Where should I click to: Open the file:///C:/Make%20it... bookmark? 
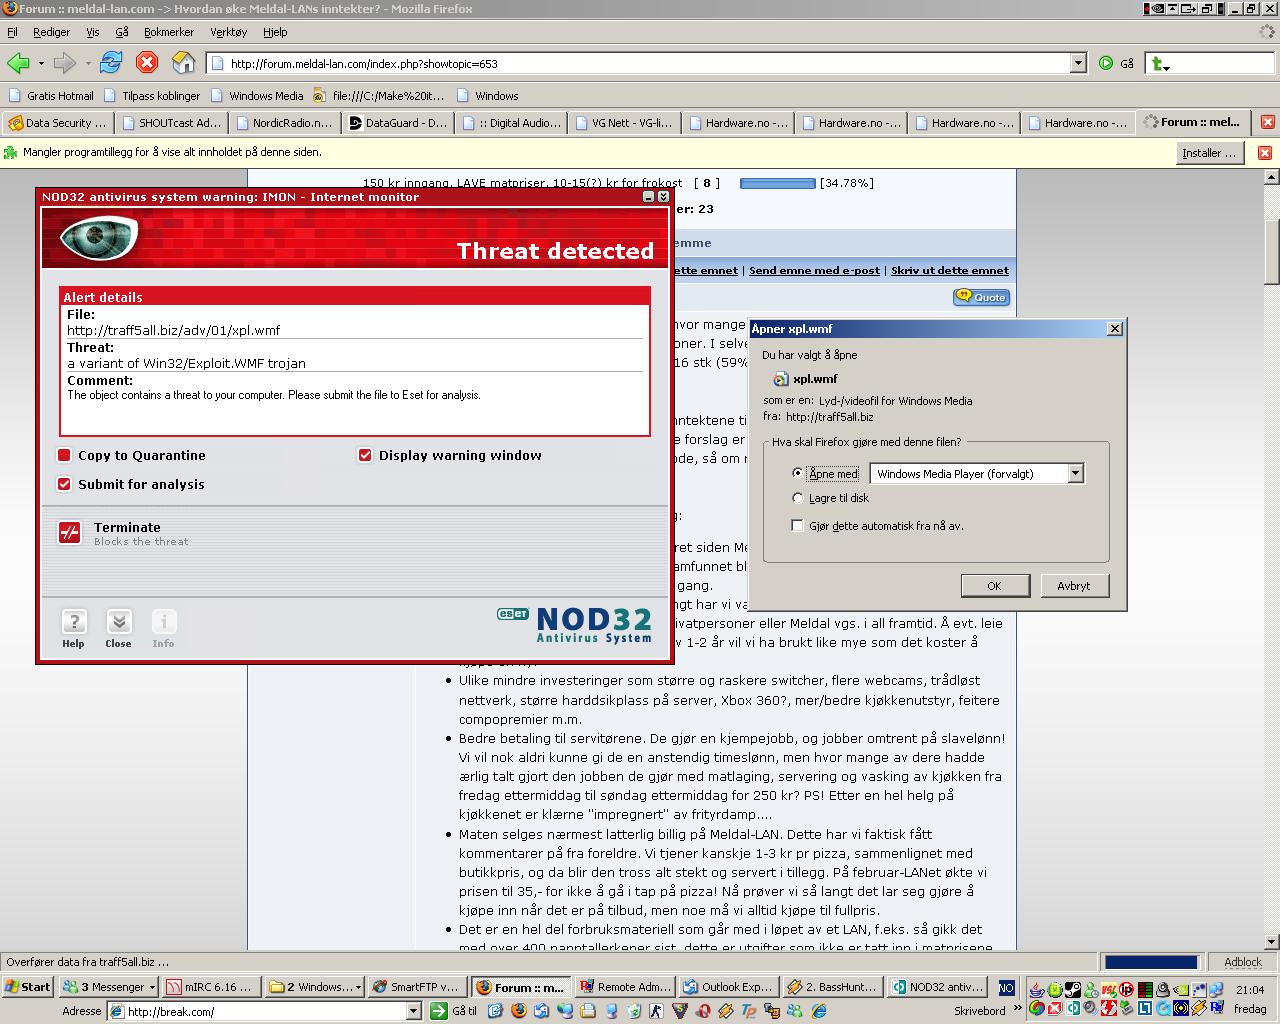pyautogui.click(x=378, y=96)
